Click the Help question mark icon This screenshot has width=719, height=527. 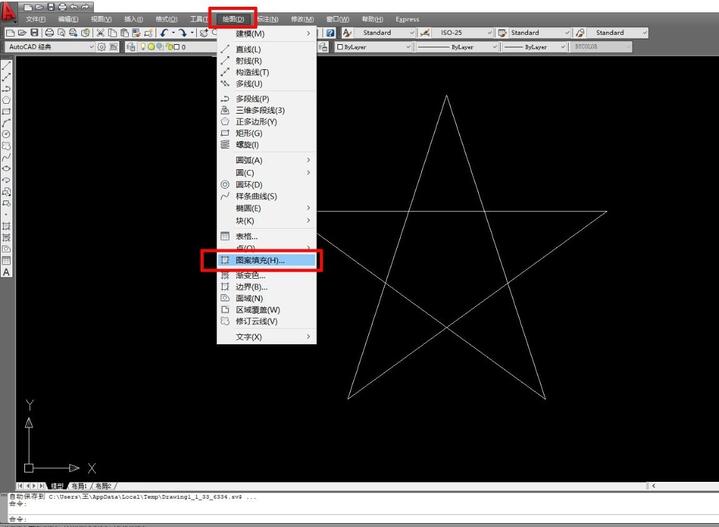point(331,33)
